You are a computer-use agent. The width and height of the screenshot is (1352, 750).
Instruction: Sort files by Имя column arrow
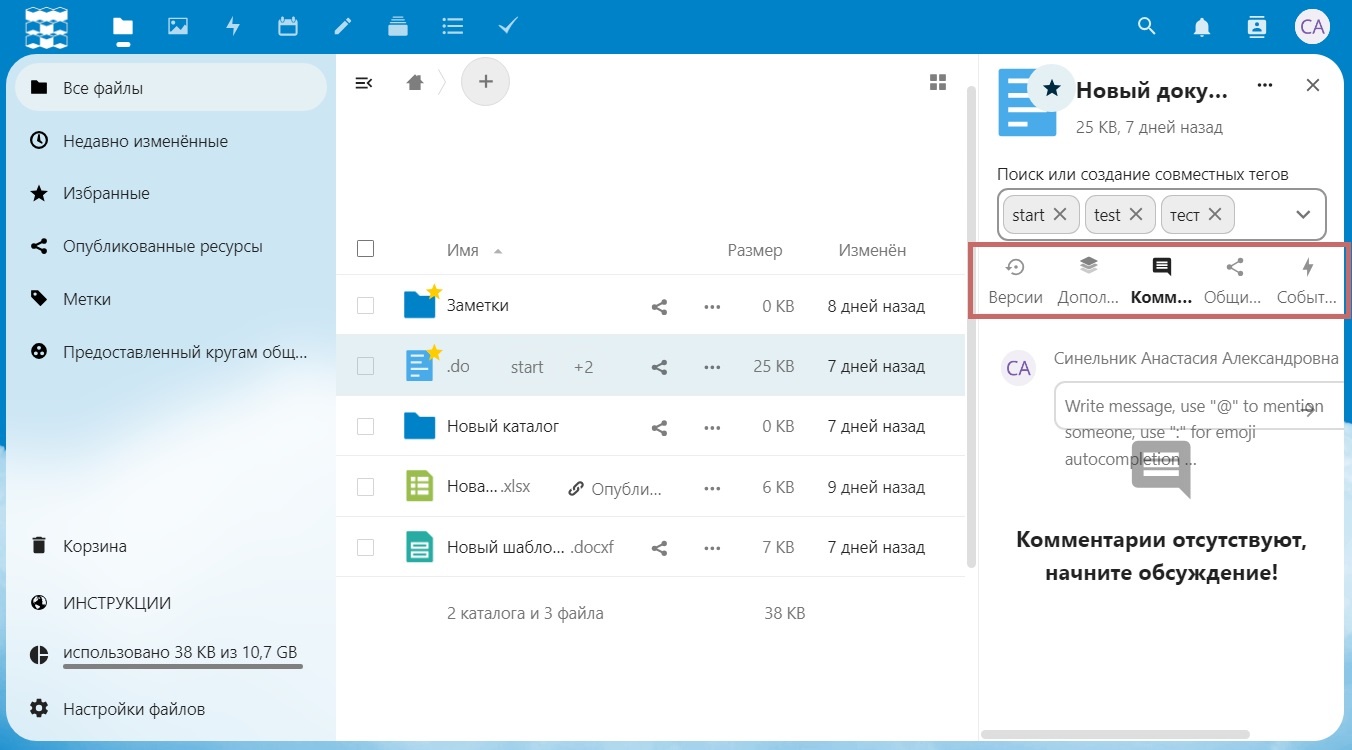[498, 251]
